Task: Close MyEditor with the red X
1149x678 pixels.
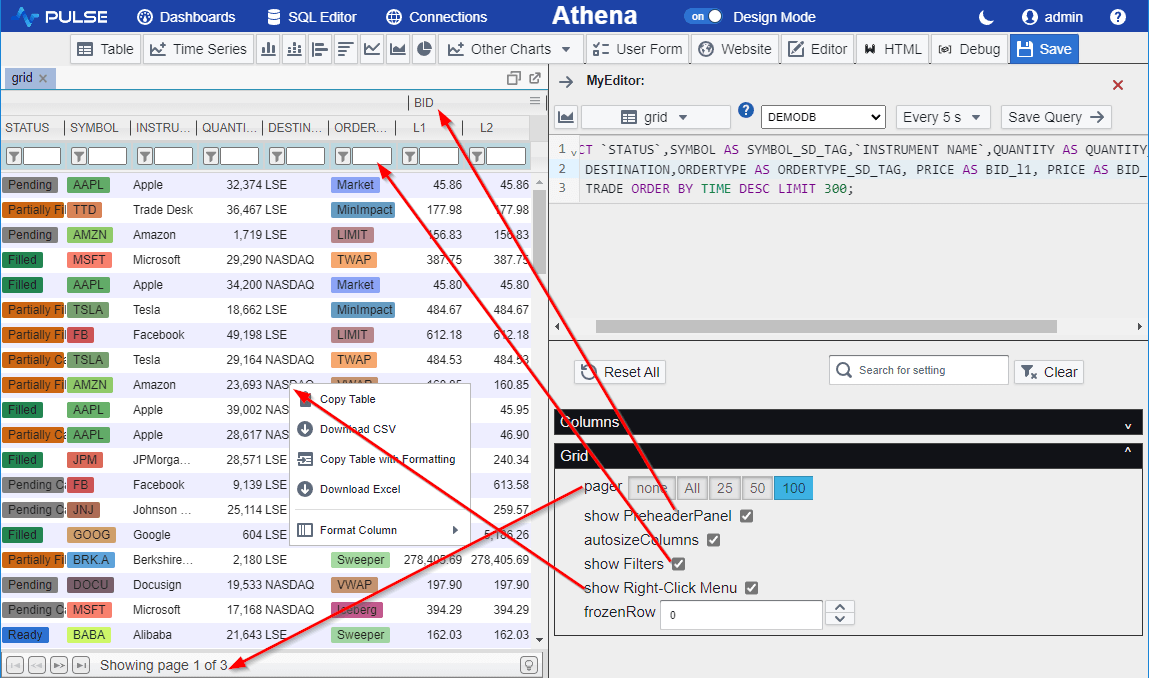Action: pos(1117,85)
